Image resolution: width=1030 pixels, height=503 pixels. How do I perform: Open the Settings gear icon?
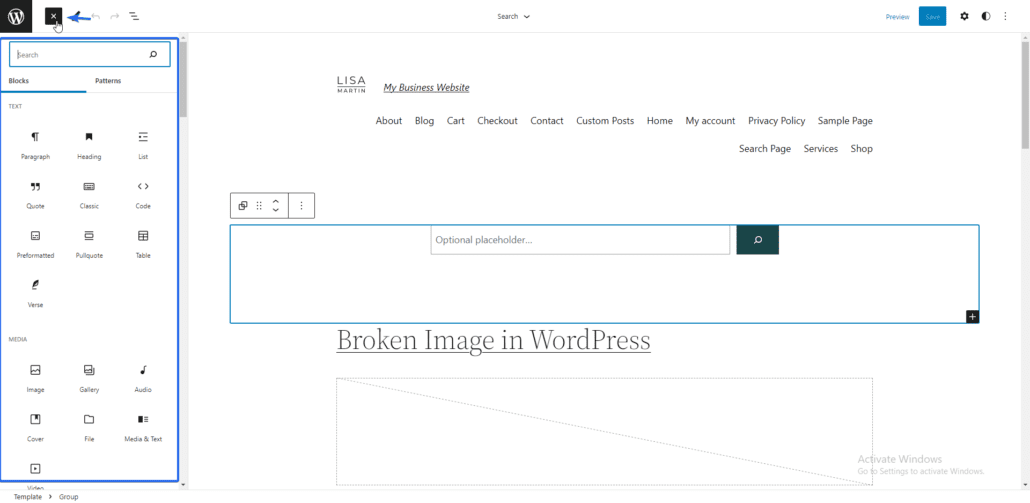pos(964,16)
